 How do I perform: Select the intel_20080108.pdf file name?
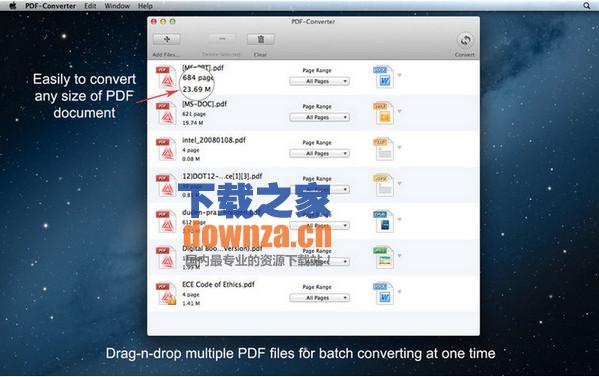tap(214, 140)
